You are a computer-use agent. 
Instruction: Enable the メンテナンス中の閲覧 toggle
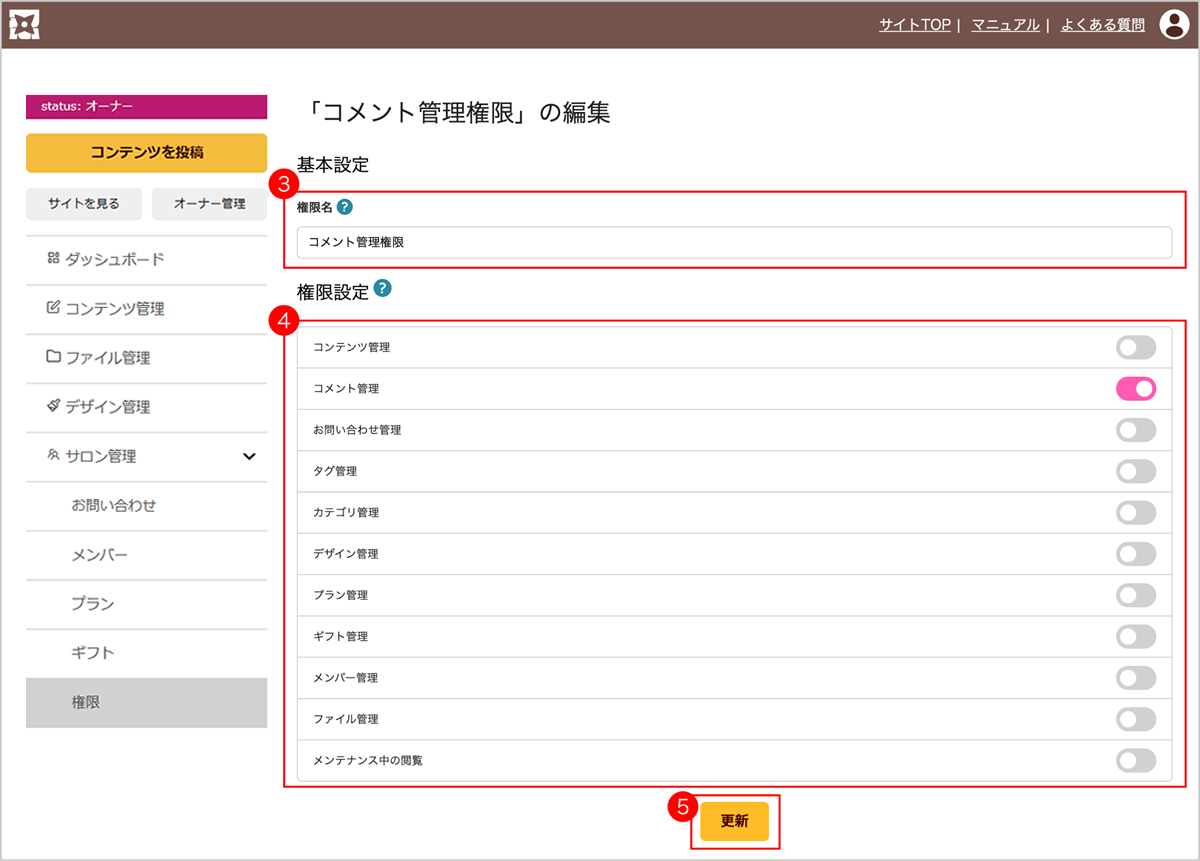(x=1135, y=761)
